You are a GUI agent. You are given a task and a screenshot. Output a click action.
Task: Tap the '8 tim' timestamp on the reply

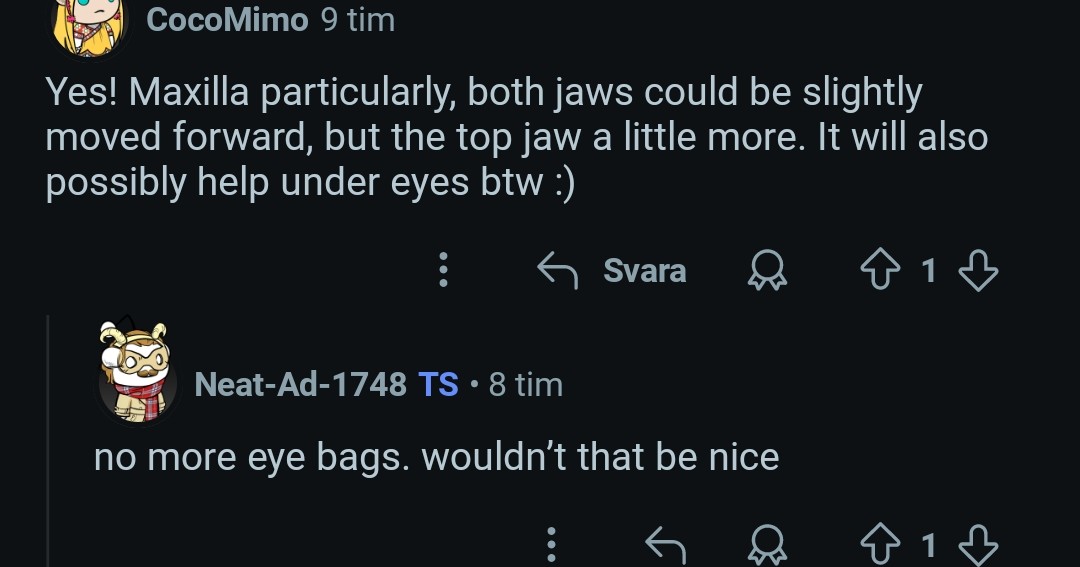tap(526, 384)
